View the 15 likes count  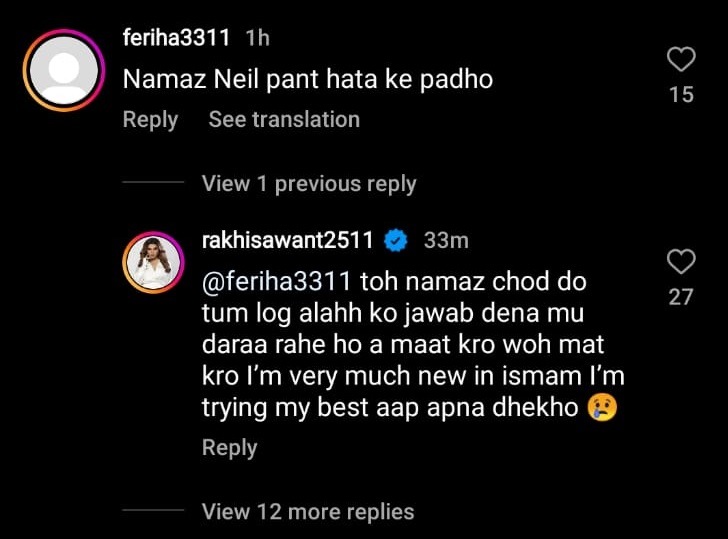coord(681,96)
